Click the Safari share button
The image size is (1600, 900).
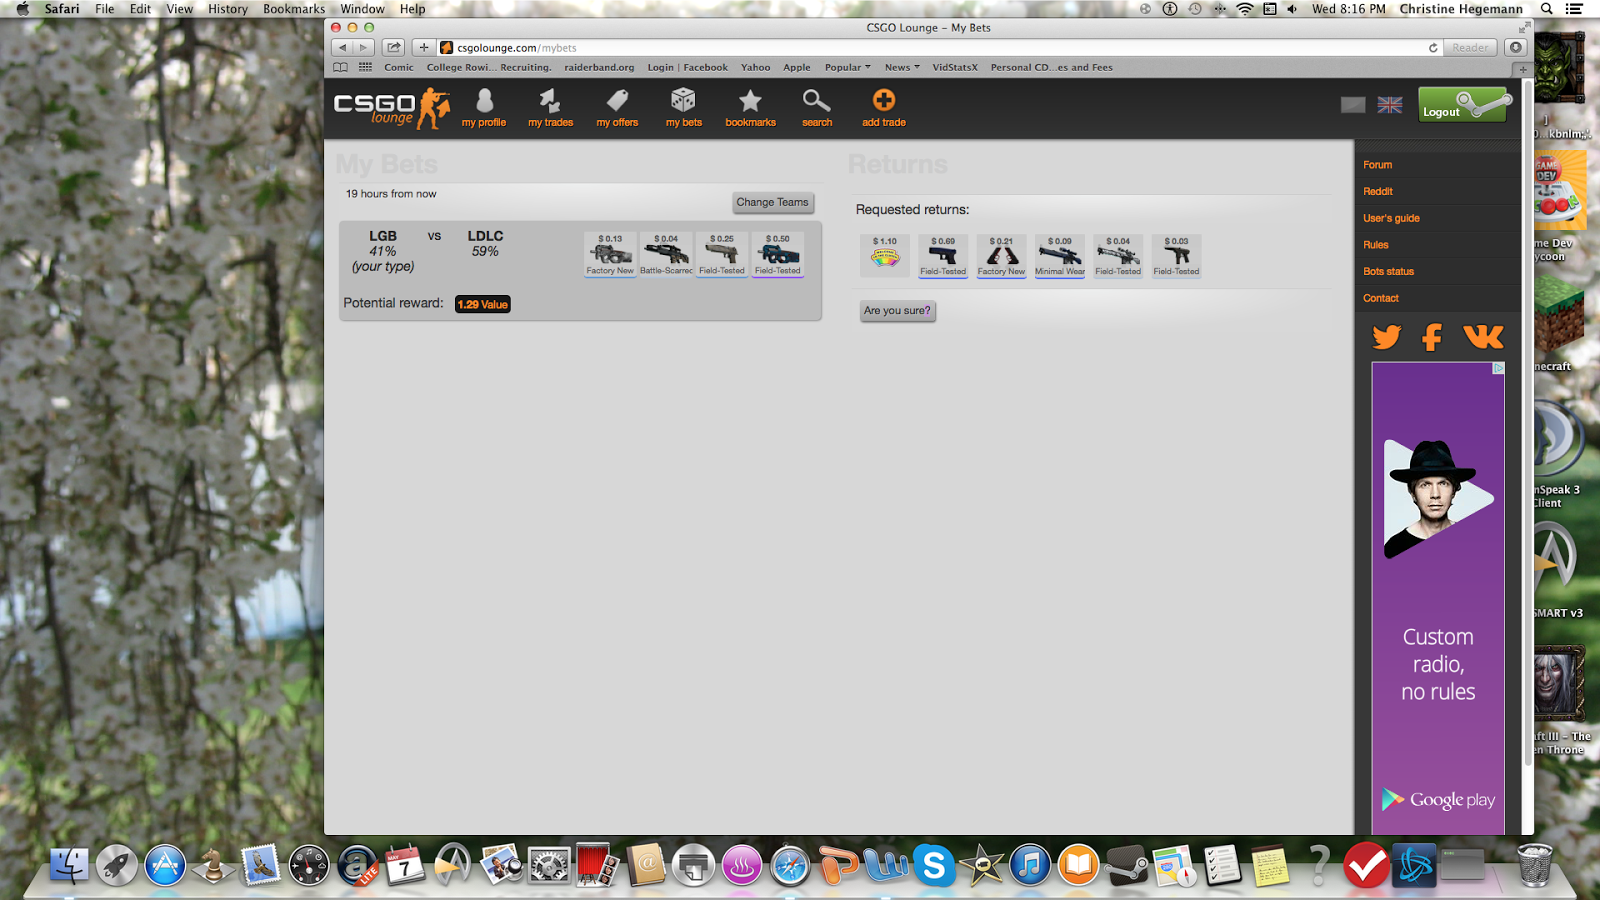(394, 47)
